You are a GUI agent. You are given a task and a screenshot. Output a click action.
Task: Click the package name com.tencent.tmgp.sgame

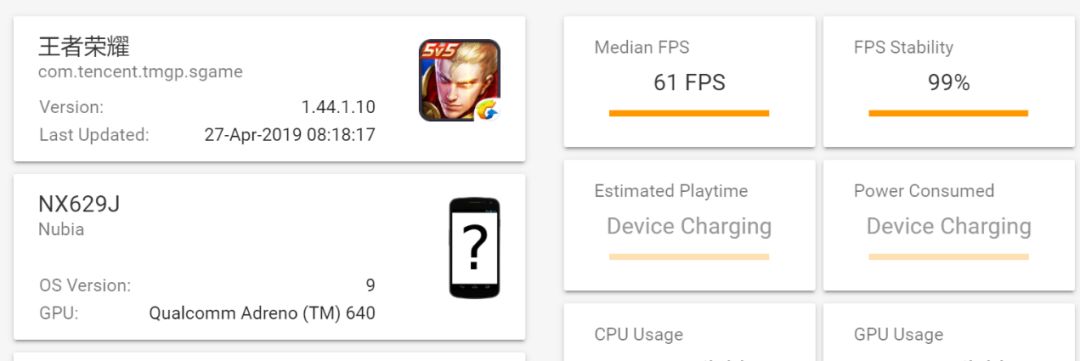141,72
